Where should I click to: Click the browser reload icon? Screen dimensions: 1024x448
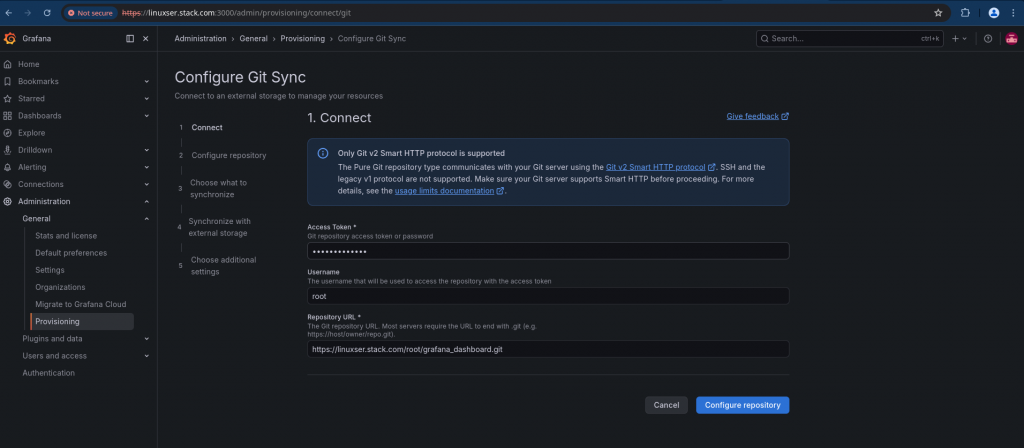click(47, 12)
